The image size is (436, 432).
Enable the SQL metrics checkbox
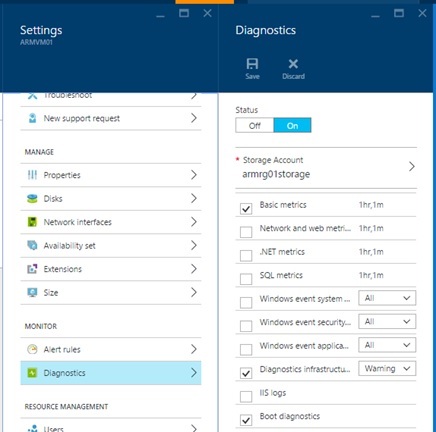[246, 279]
